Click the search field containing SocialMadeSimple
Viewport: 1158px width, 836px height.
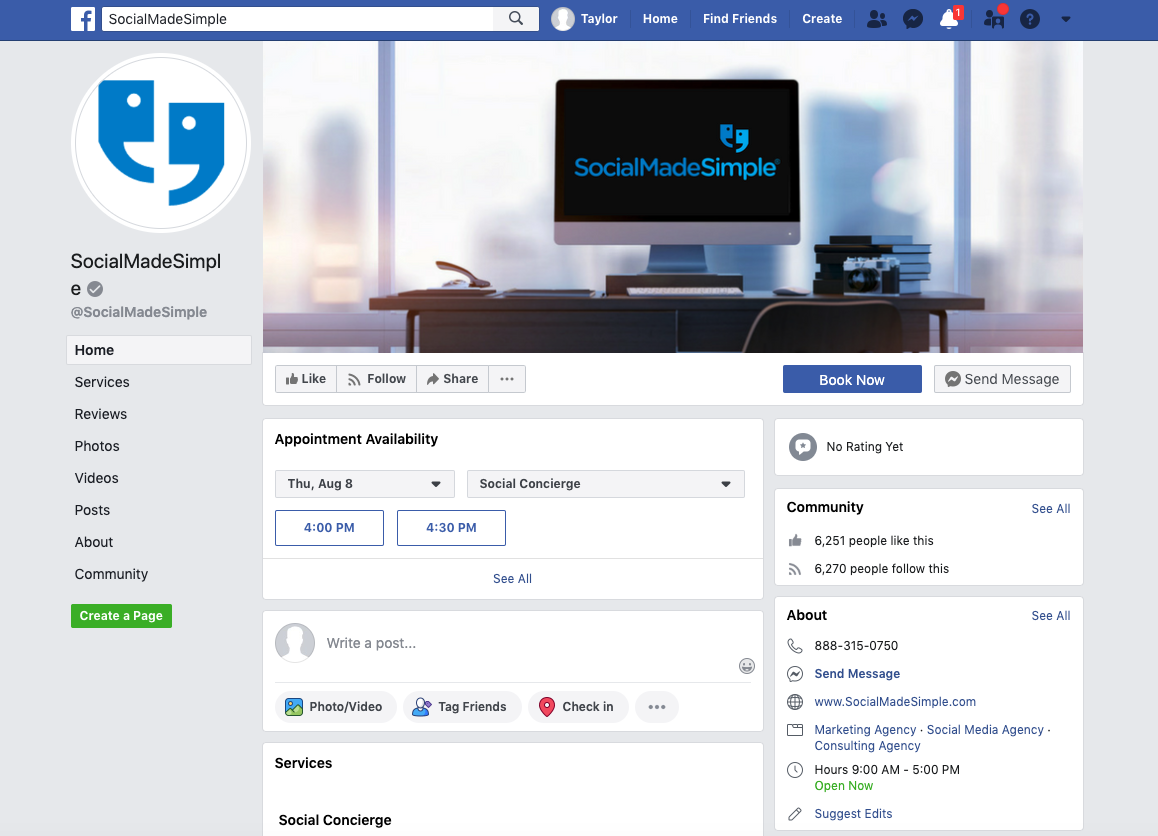point(297,18)
